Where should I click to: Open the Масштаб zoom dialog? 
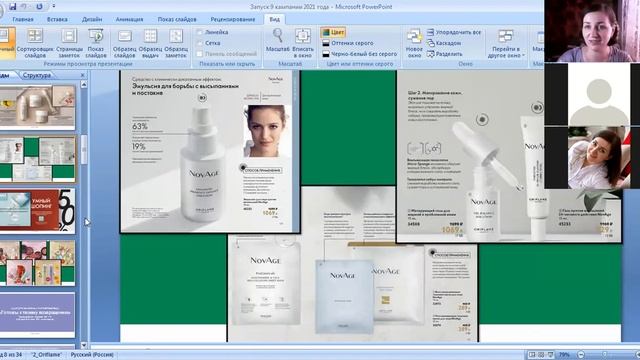[x=278, y=40]
